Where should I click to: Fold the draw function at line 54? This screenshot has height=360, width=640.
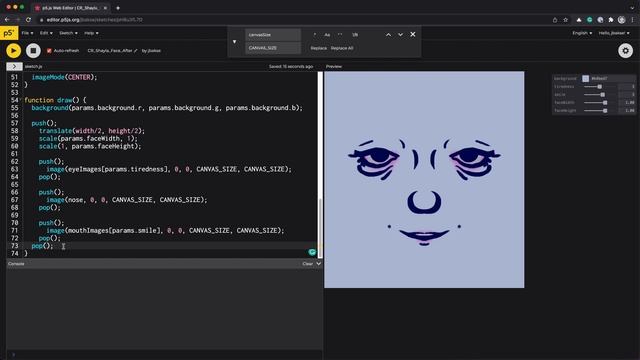(x=21, y=100)
